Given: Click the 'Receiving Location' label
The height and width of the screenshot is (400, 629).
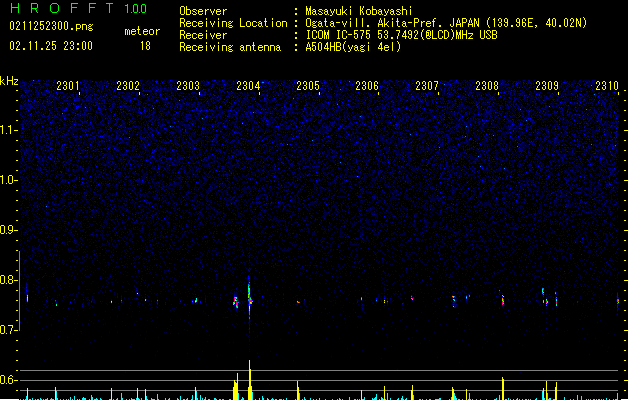Looking at the screenshot, I should 233,23.
